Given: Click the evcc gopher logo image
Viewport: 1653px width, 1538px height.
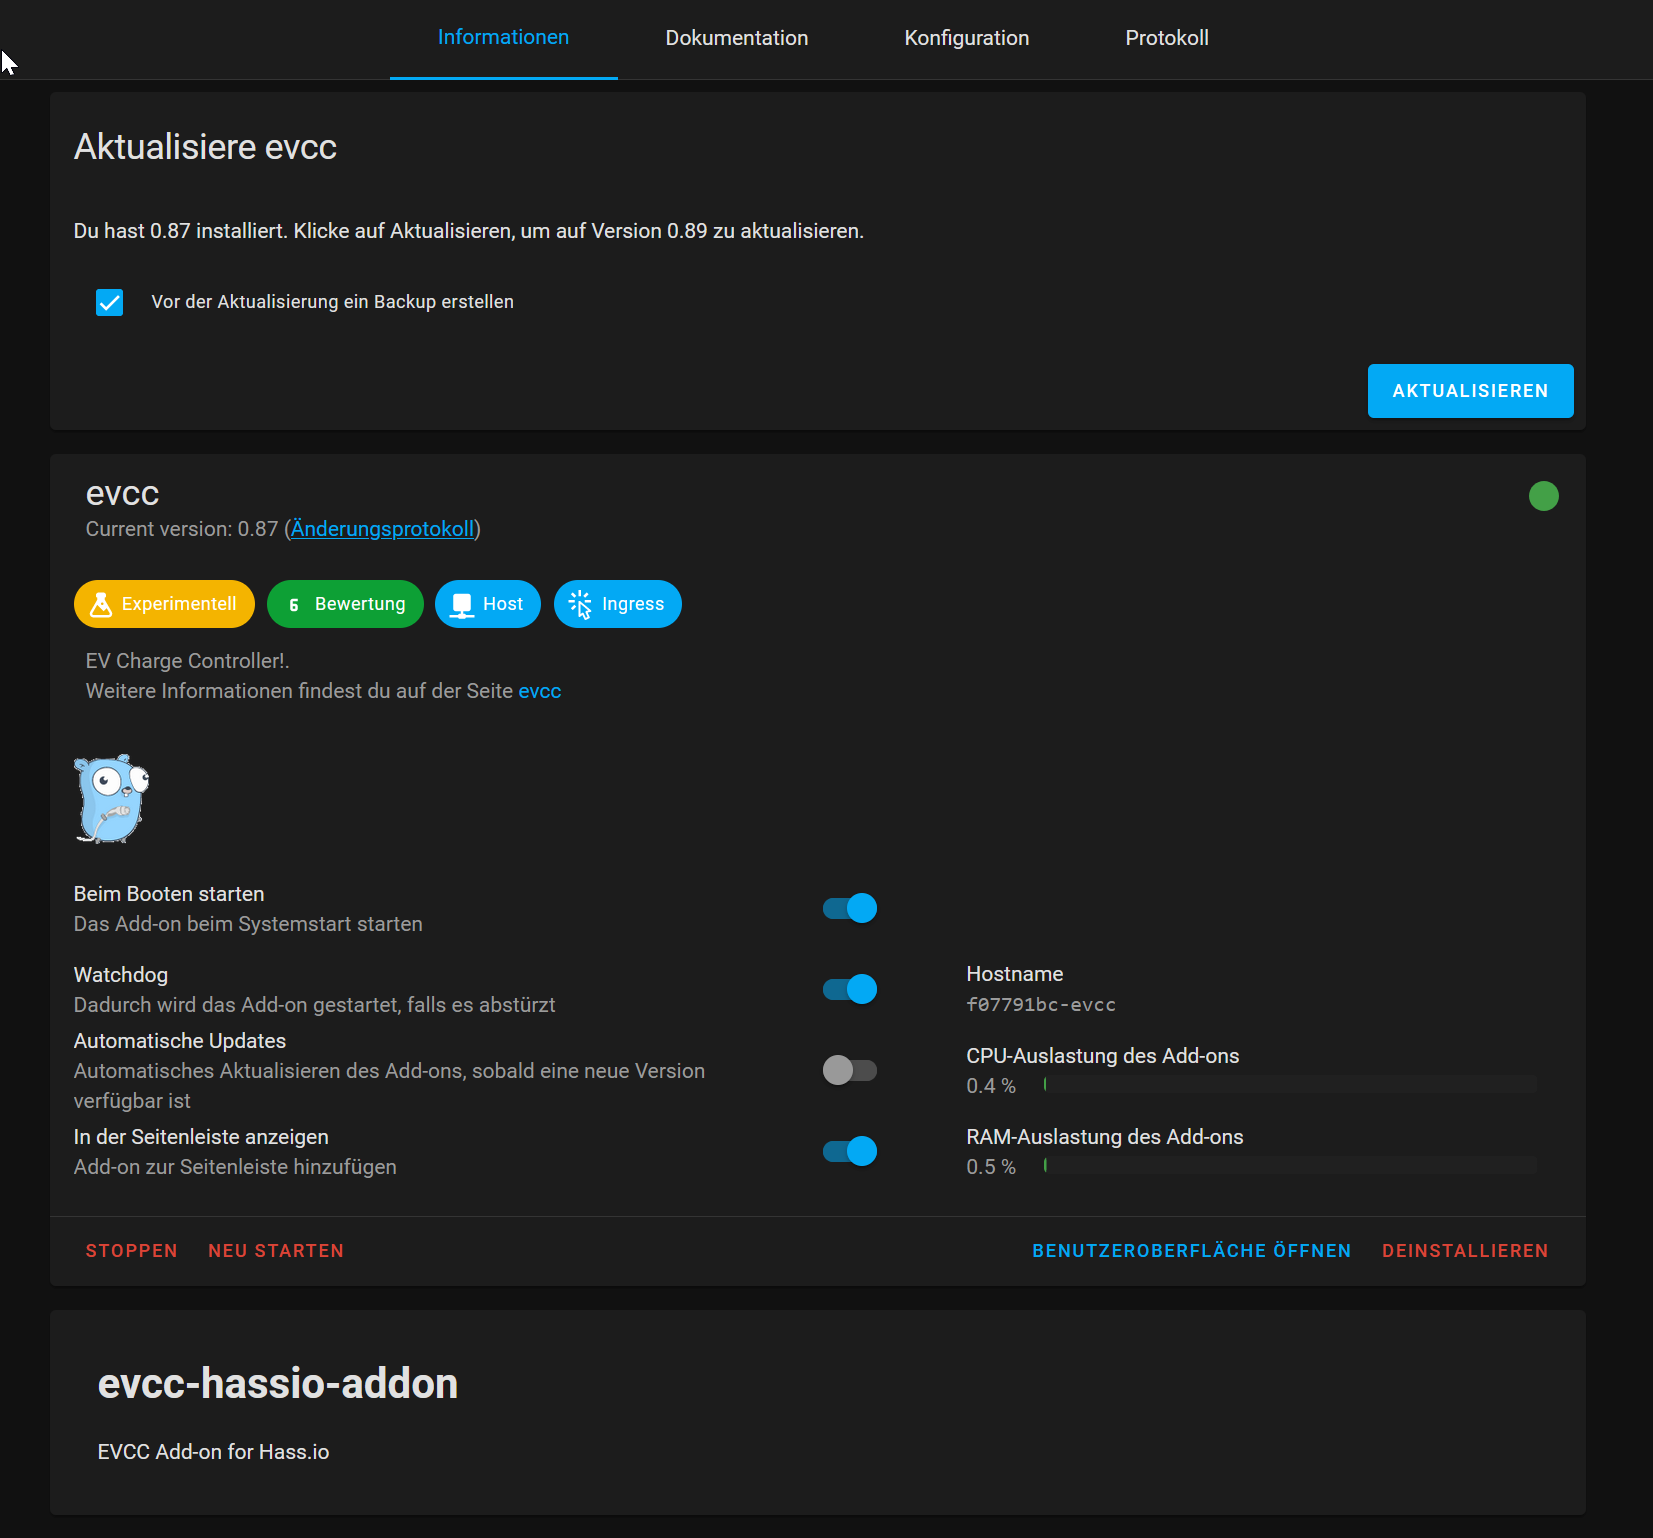Looking at the screenshot, I should click(110, 798).
